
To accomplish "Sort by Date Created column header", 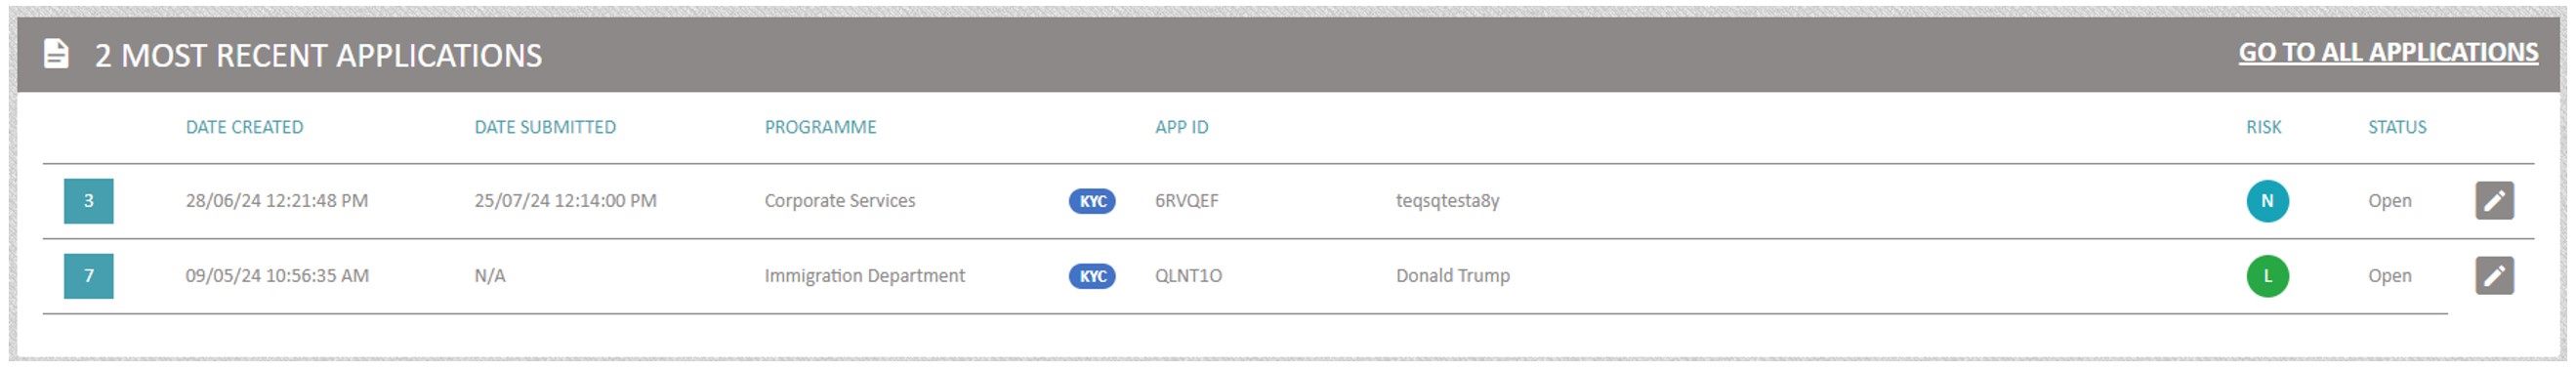I will coord(244,127).
